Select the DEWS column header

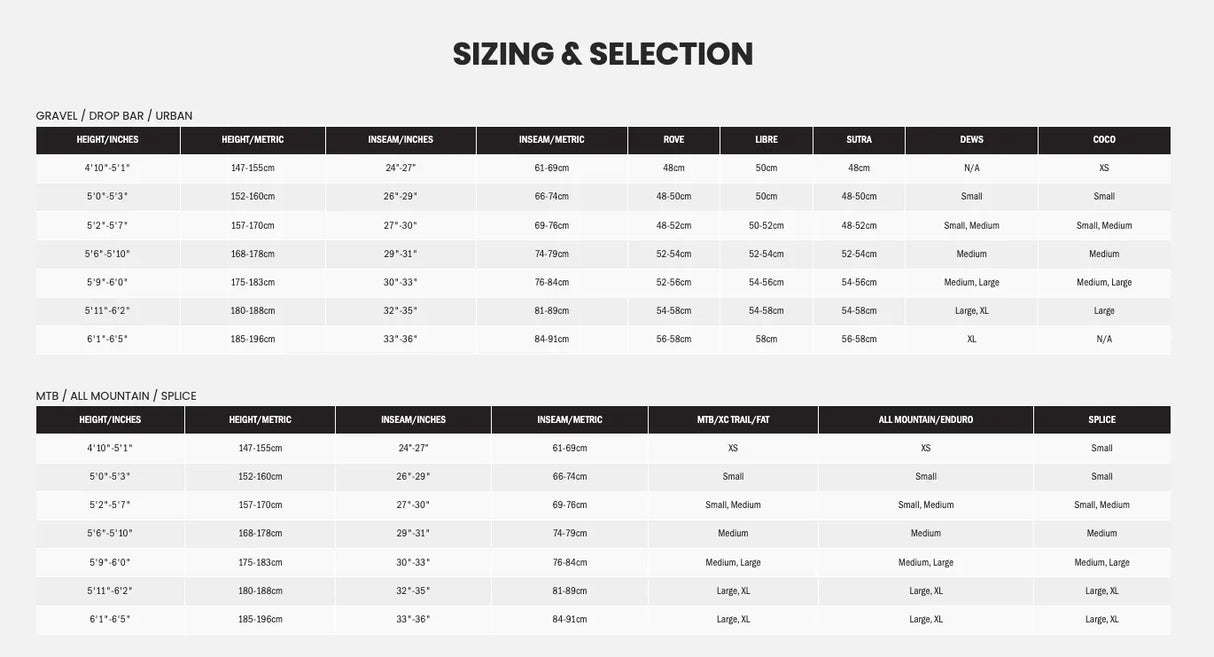click(x=971, y=140)
